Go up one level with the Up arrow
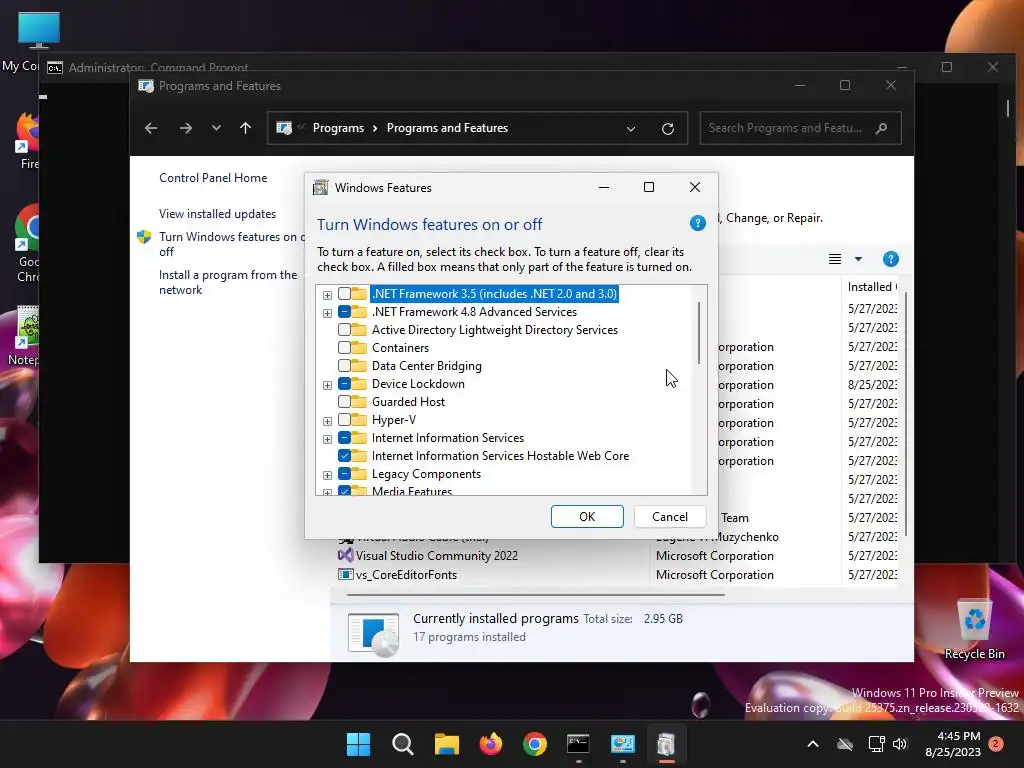Screen dimensions: 1024x768 pyautogui.click(x=246, y=128)
